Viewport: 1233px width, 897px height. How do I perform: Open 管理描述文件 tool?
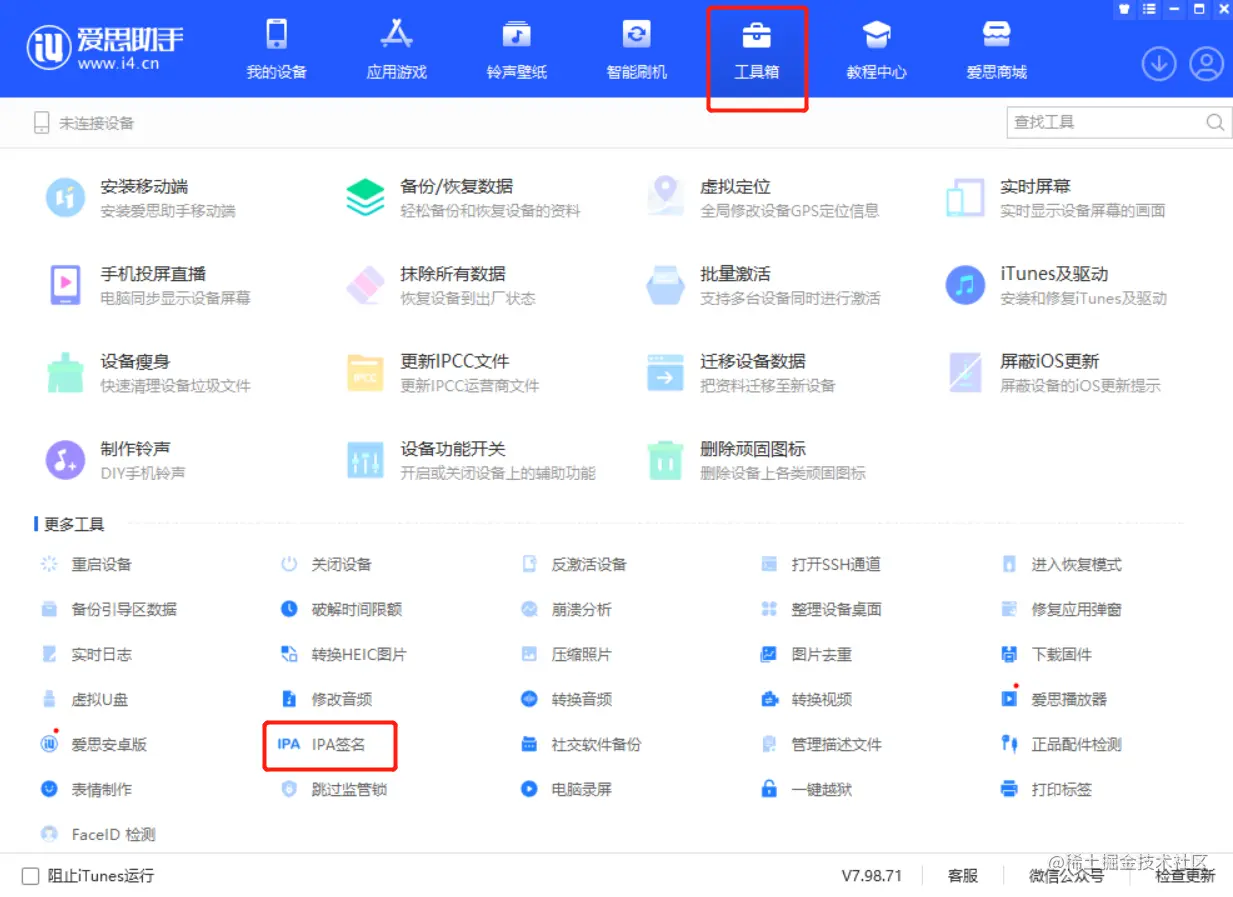coord(821,744)
